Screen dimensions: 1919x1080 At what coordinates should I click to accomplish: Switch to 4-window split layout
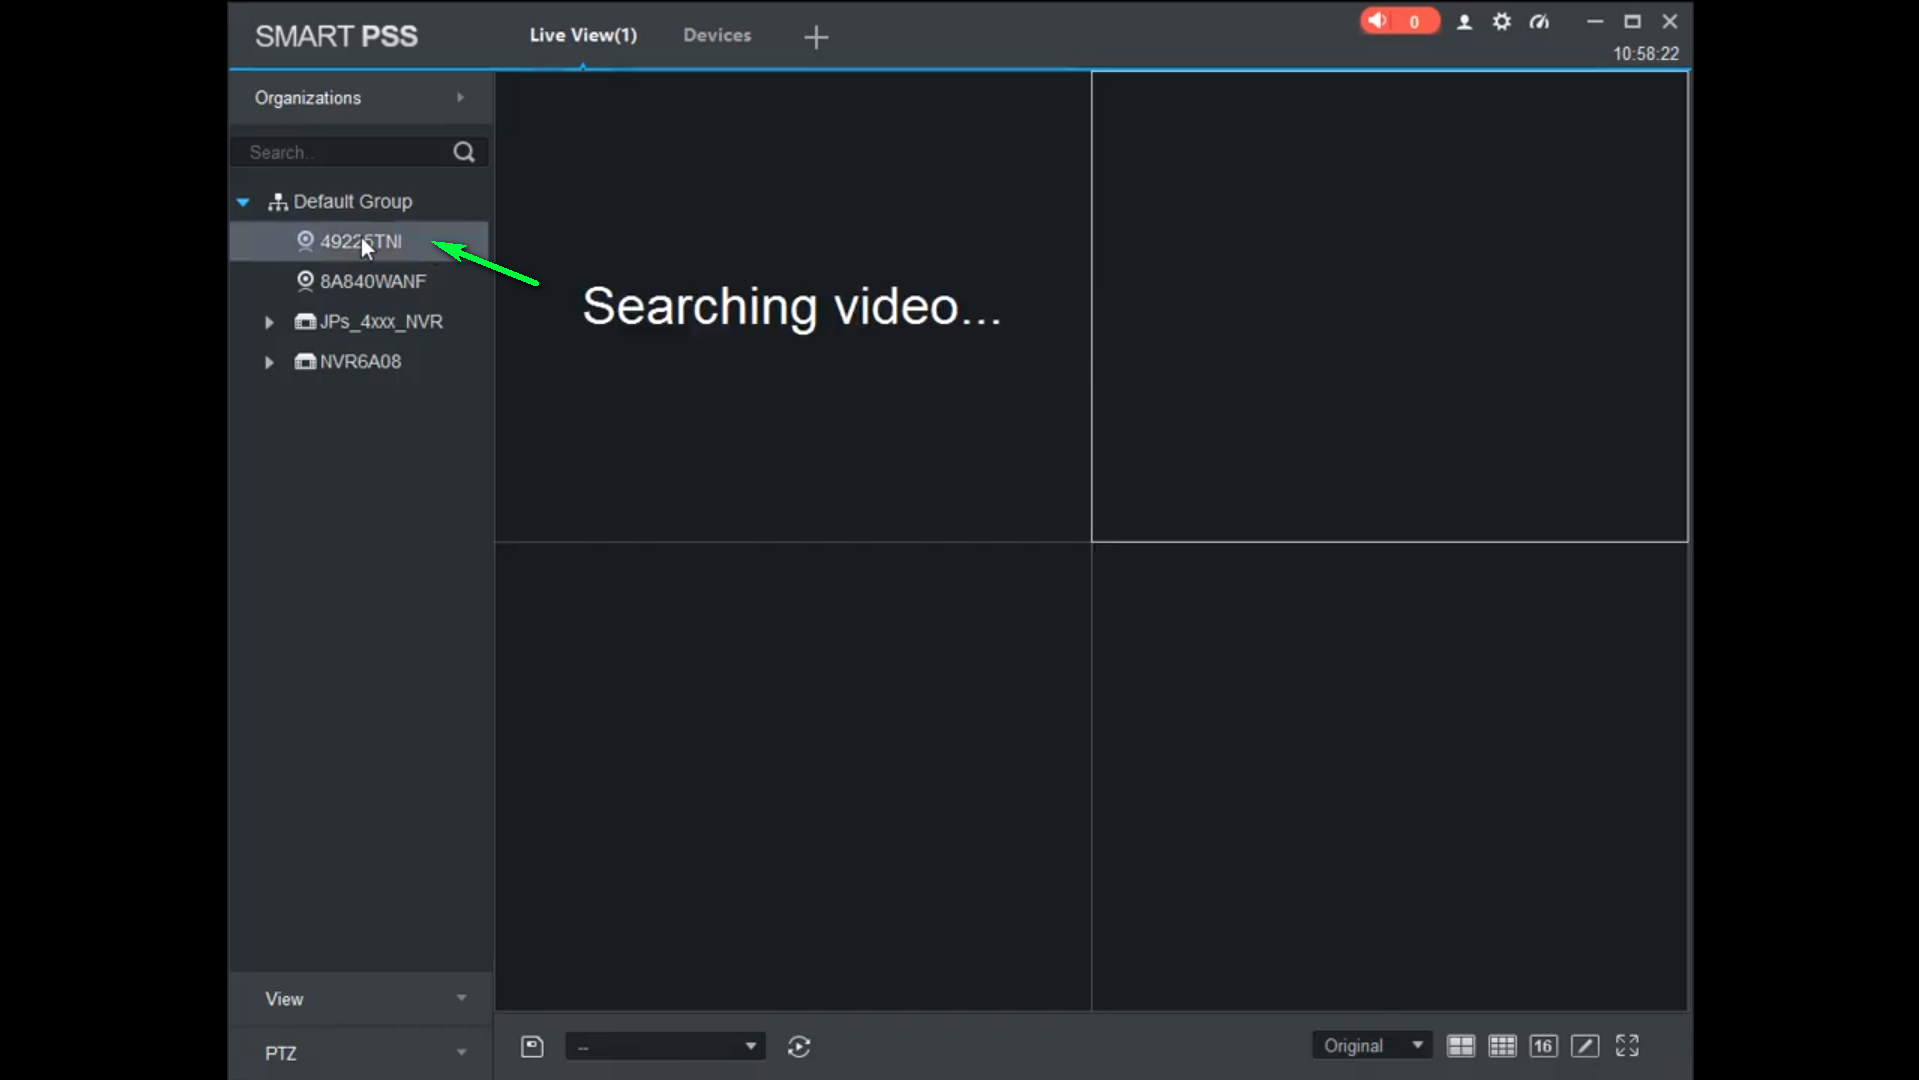[x=1460, y=1046]
